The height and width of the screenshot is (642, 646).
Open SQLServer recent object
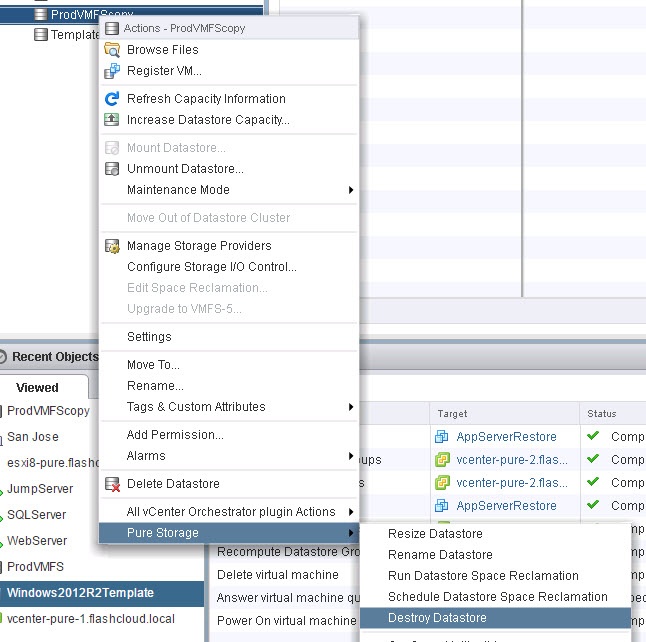tap(36, 515)
